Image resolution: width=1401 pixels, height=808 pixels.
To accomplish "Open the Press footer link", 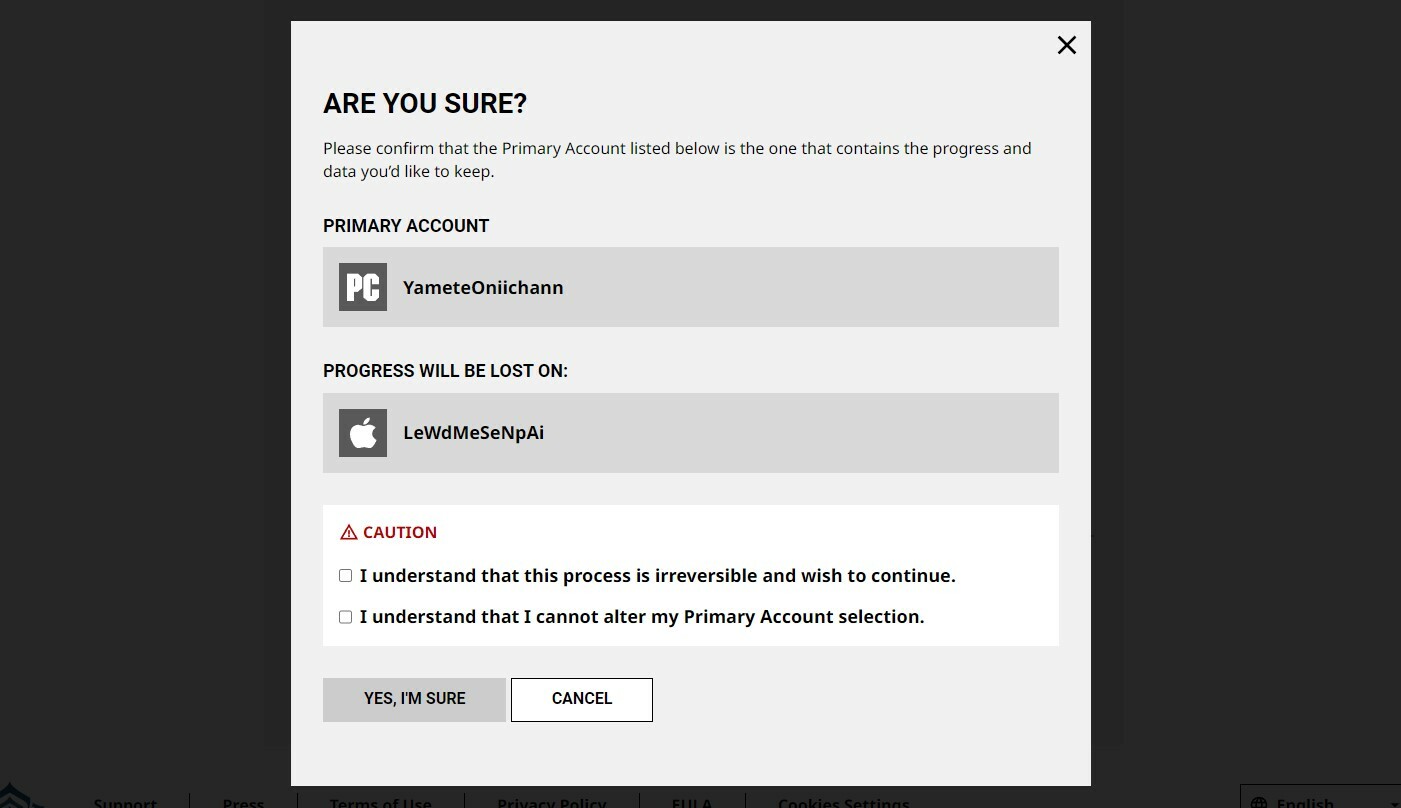I will [x=244, y=802].
